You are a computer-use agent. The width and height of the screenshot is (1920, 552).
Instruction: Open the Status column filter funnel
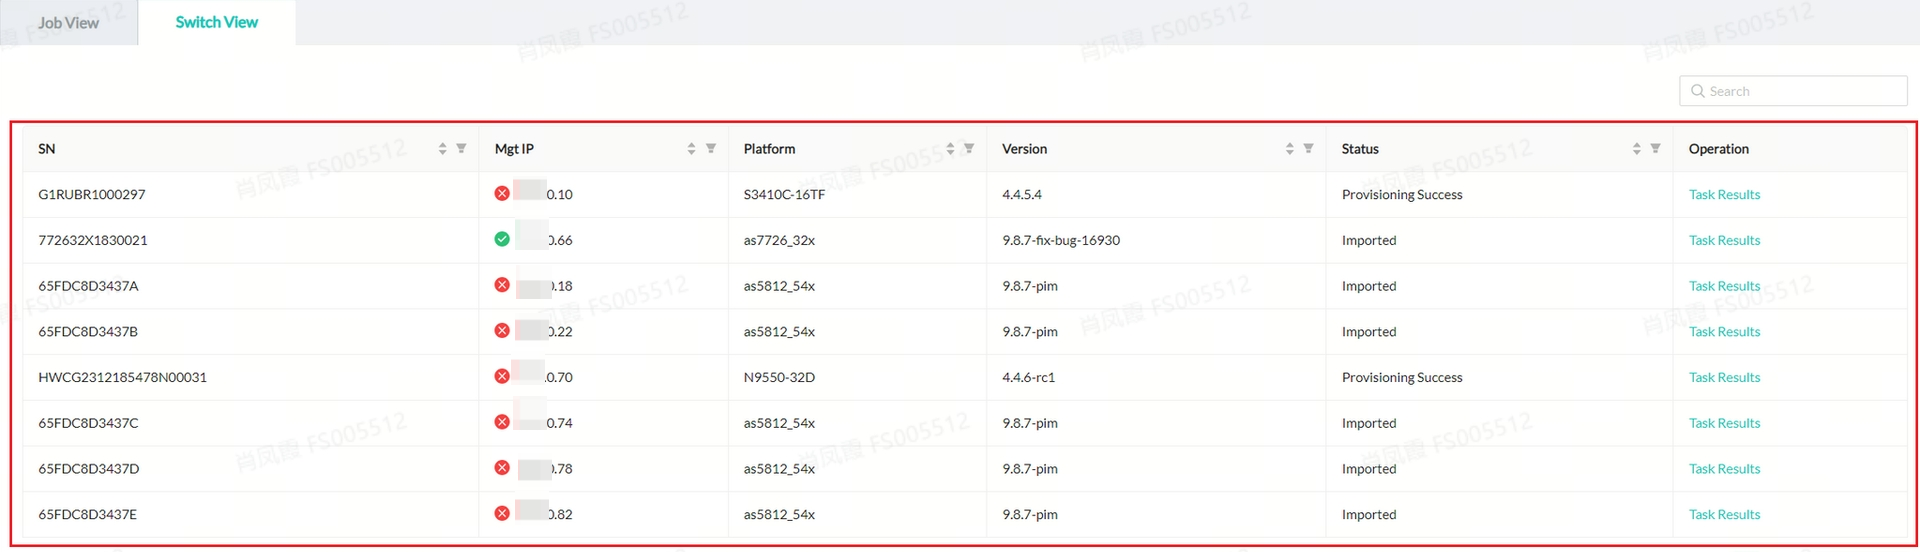[1656, 149]
